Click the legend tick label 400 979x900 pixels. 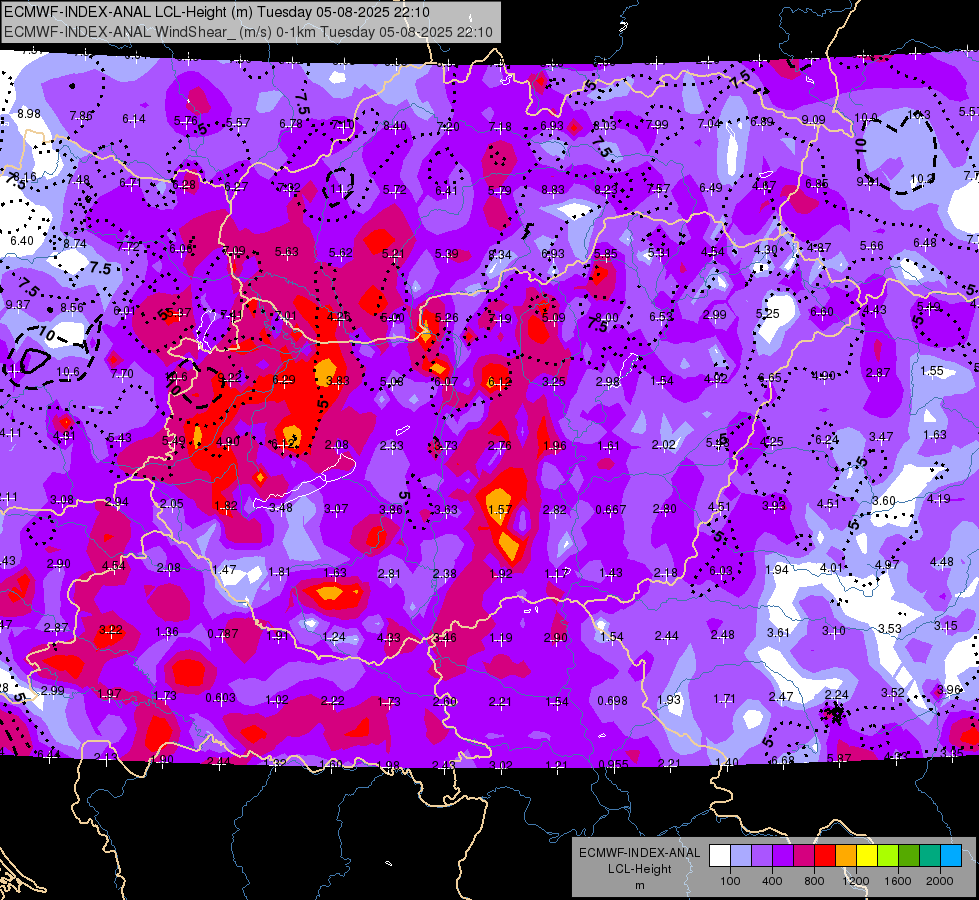(772, 881)
